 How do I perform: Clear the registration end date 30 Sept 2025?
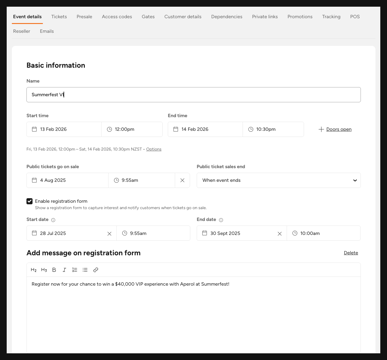(x=280, y=234)
